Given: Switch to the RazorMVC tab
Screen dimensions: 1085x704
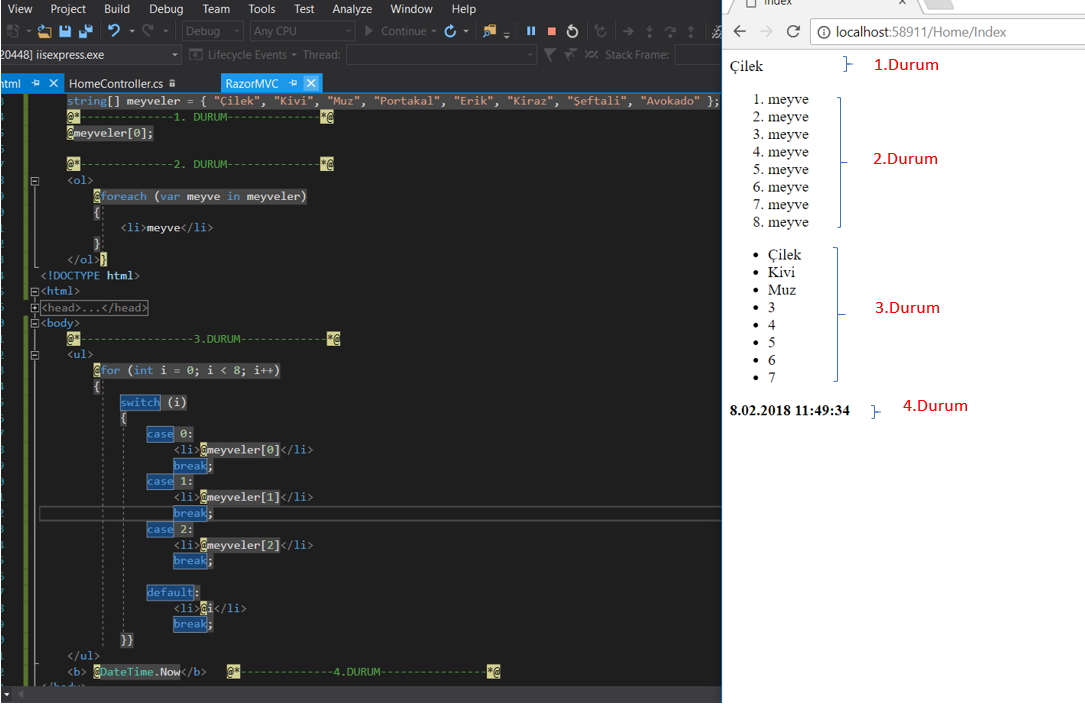Looking at the screenshot, I should click(253, 82).
